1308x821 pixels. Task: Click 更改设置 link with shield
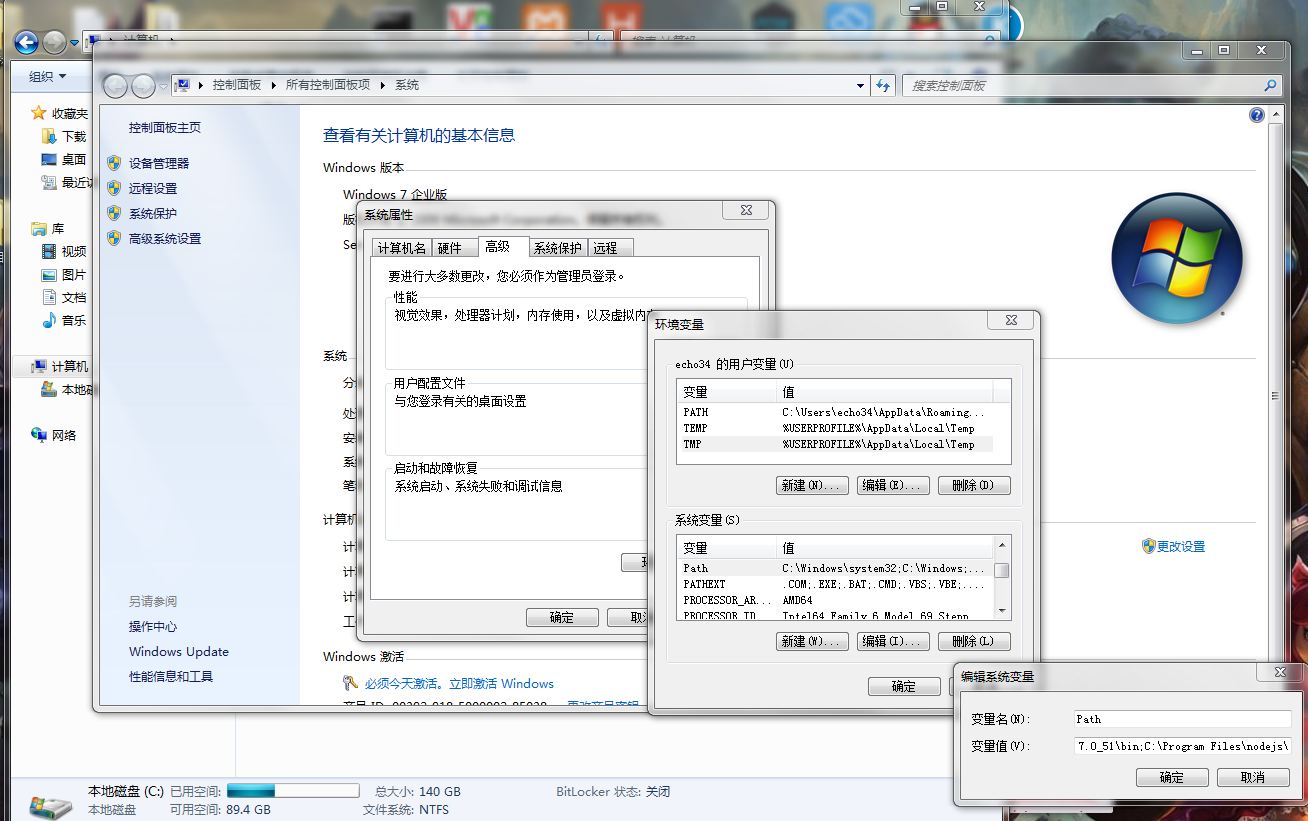tap(1180, 547)
